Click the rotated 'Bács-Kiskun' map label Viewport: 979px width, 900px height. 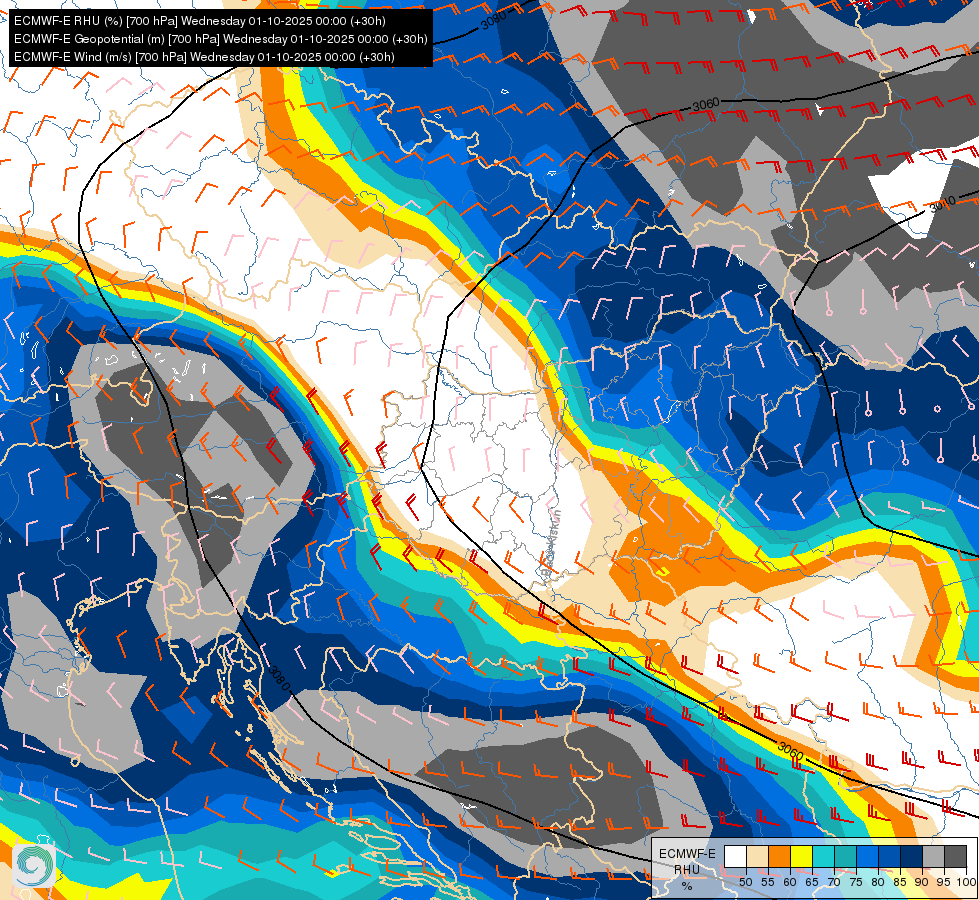[551, 543]
